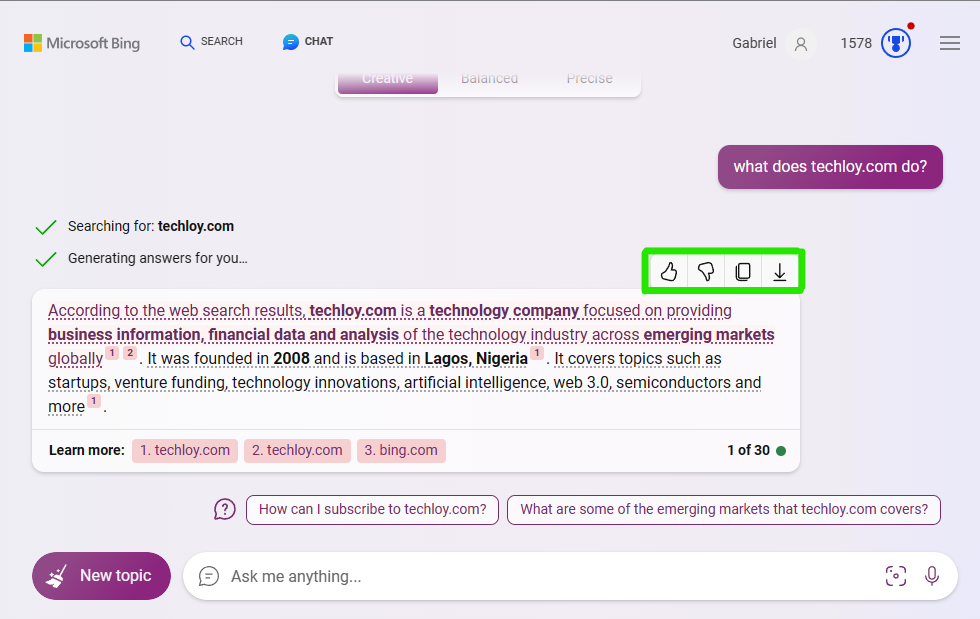Click the SEARCH magnifier tab
Screen dimensions: 980x619
coord(211,42)
